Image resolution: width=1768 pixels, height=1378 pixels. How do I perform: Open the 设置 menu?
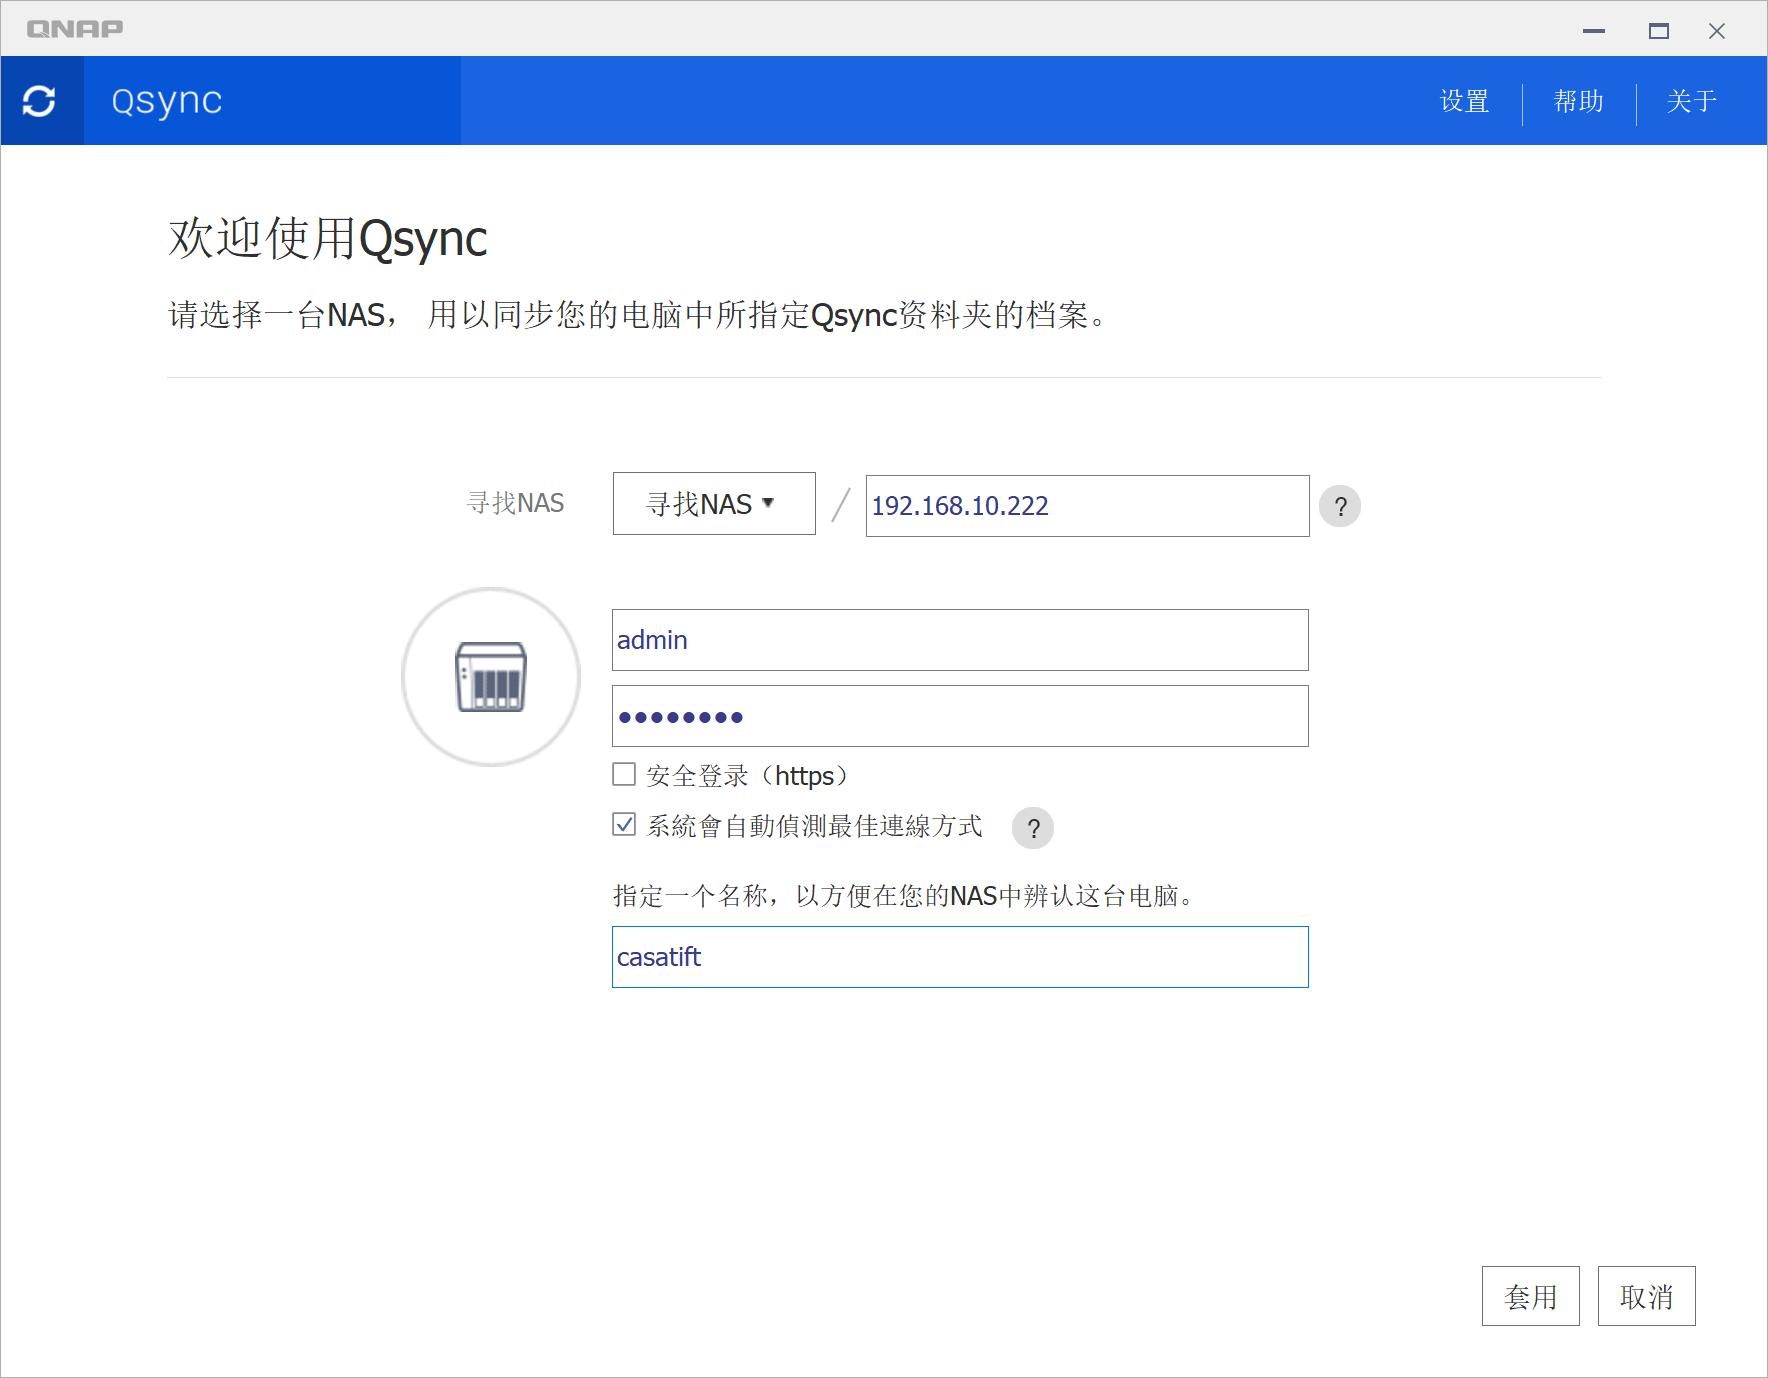[1463, 100]
